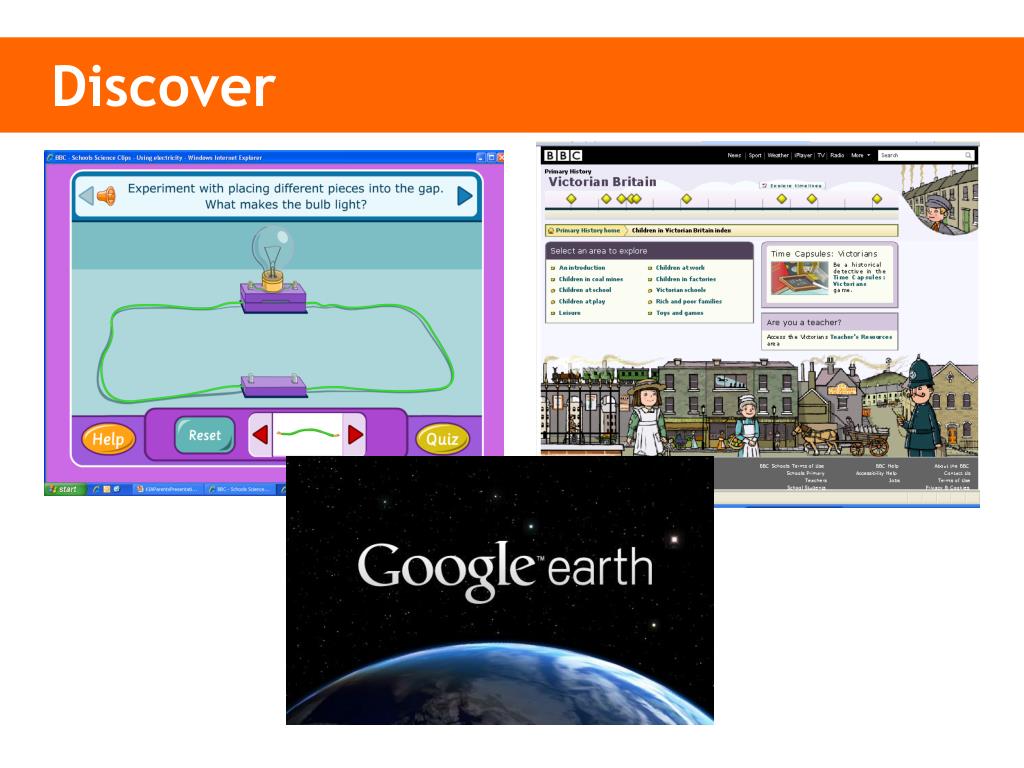
Task: Click the light bulb in the circuit
Action: [x=272, y=258]
